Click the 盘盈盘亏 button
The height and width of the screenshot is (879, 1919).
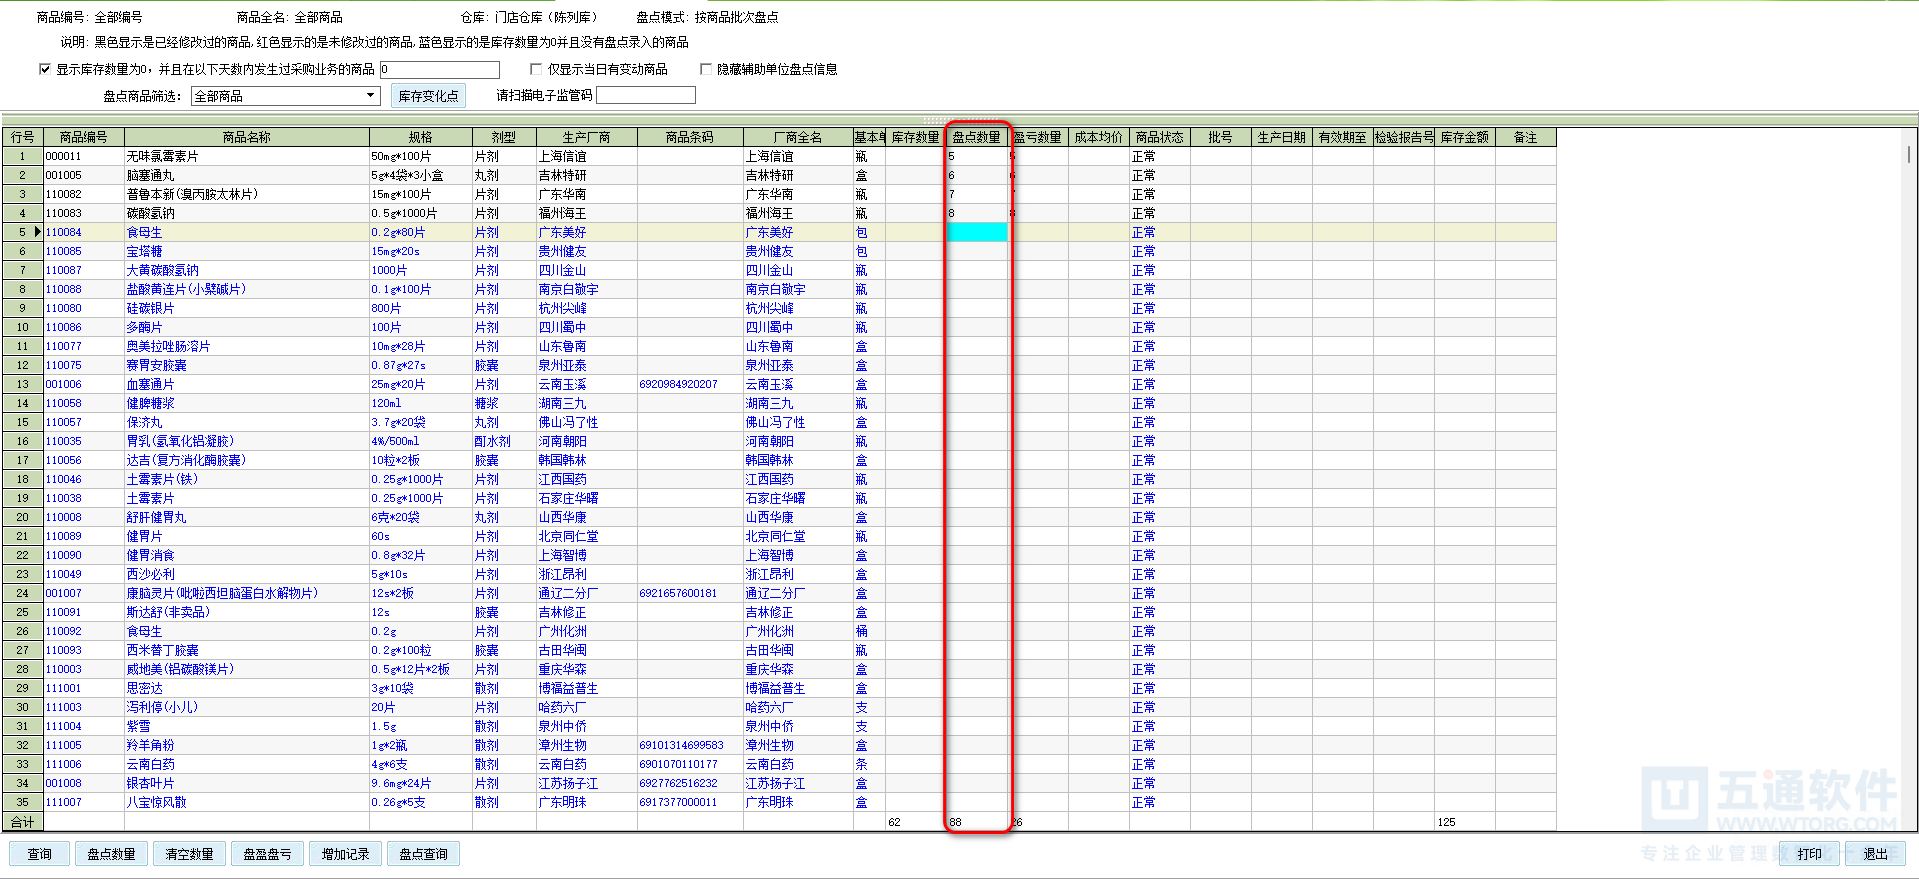tap(267, 854)
